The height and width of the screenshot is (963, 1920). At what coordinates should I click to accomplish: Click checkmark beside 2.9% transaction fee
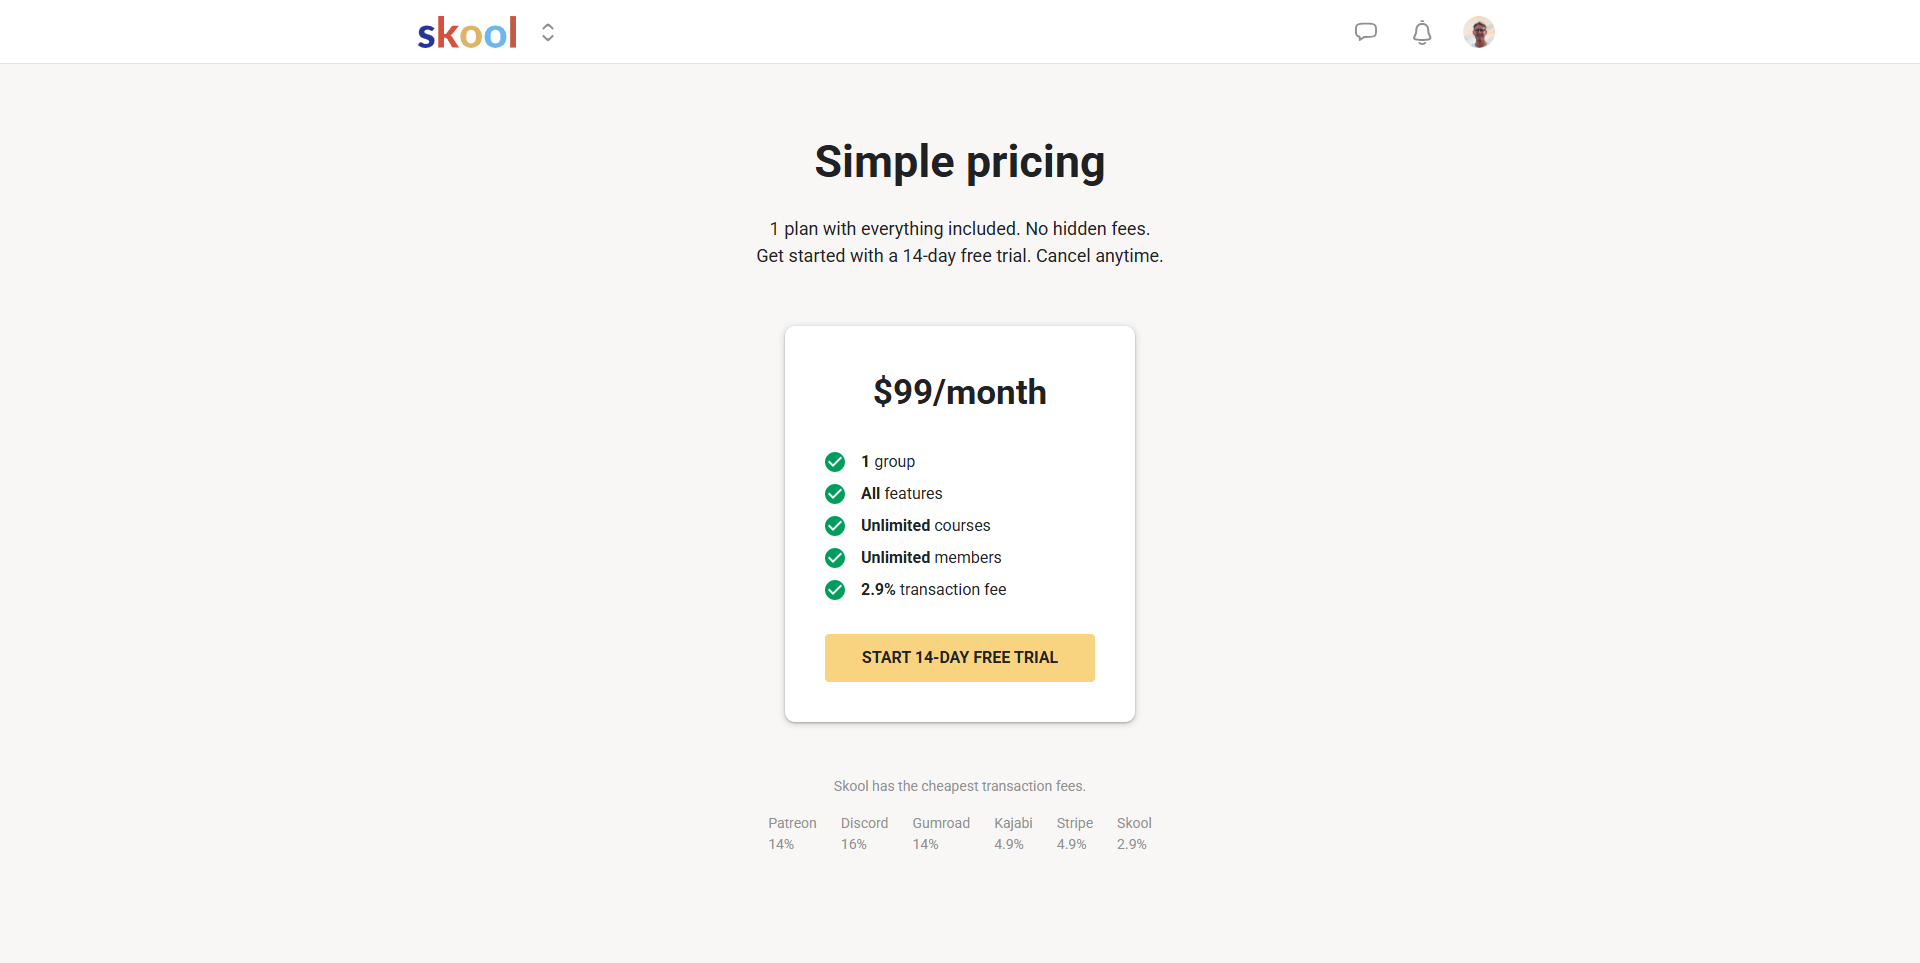(835, 590)
